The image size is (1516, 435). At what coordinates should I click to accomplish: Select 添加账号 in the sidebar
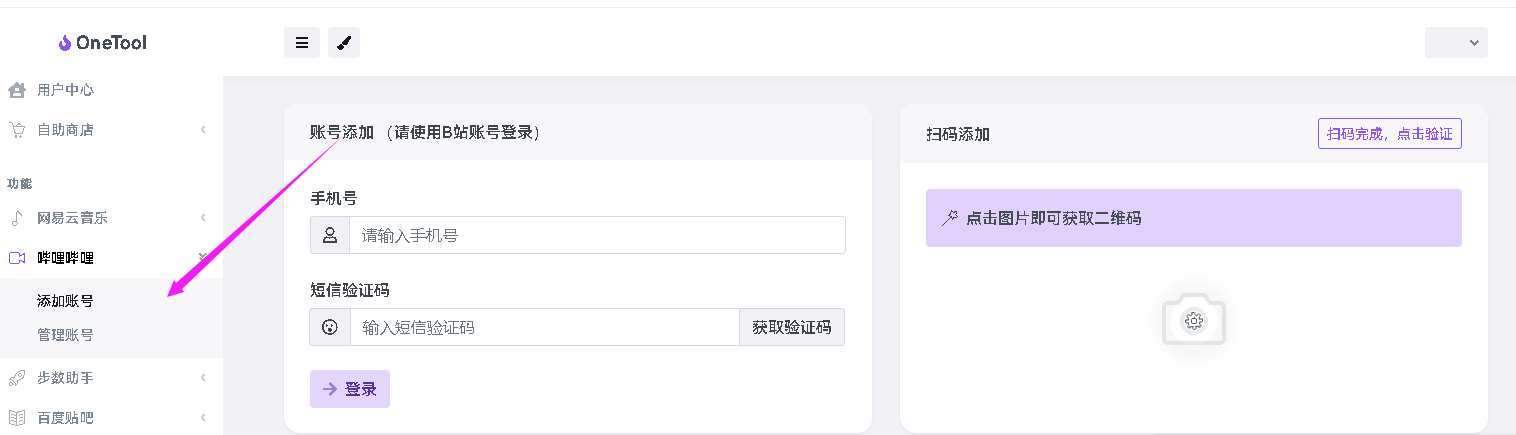click(65, 301)
